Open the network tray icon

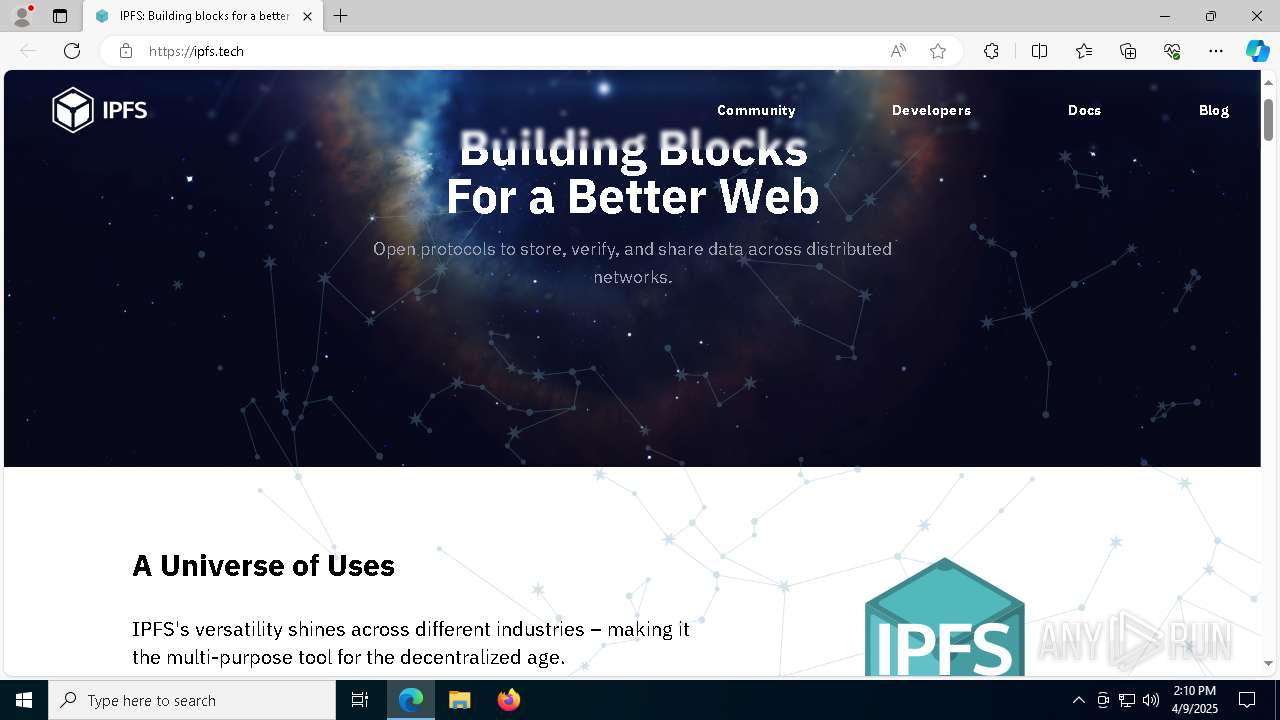1127,700
